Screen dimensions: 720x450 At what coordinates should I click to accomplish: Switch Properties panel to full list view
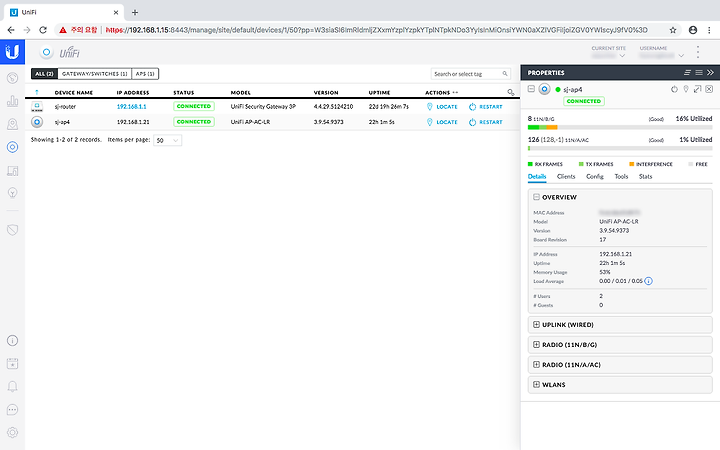click(x=699, y=73)
